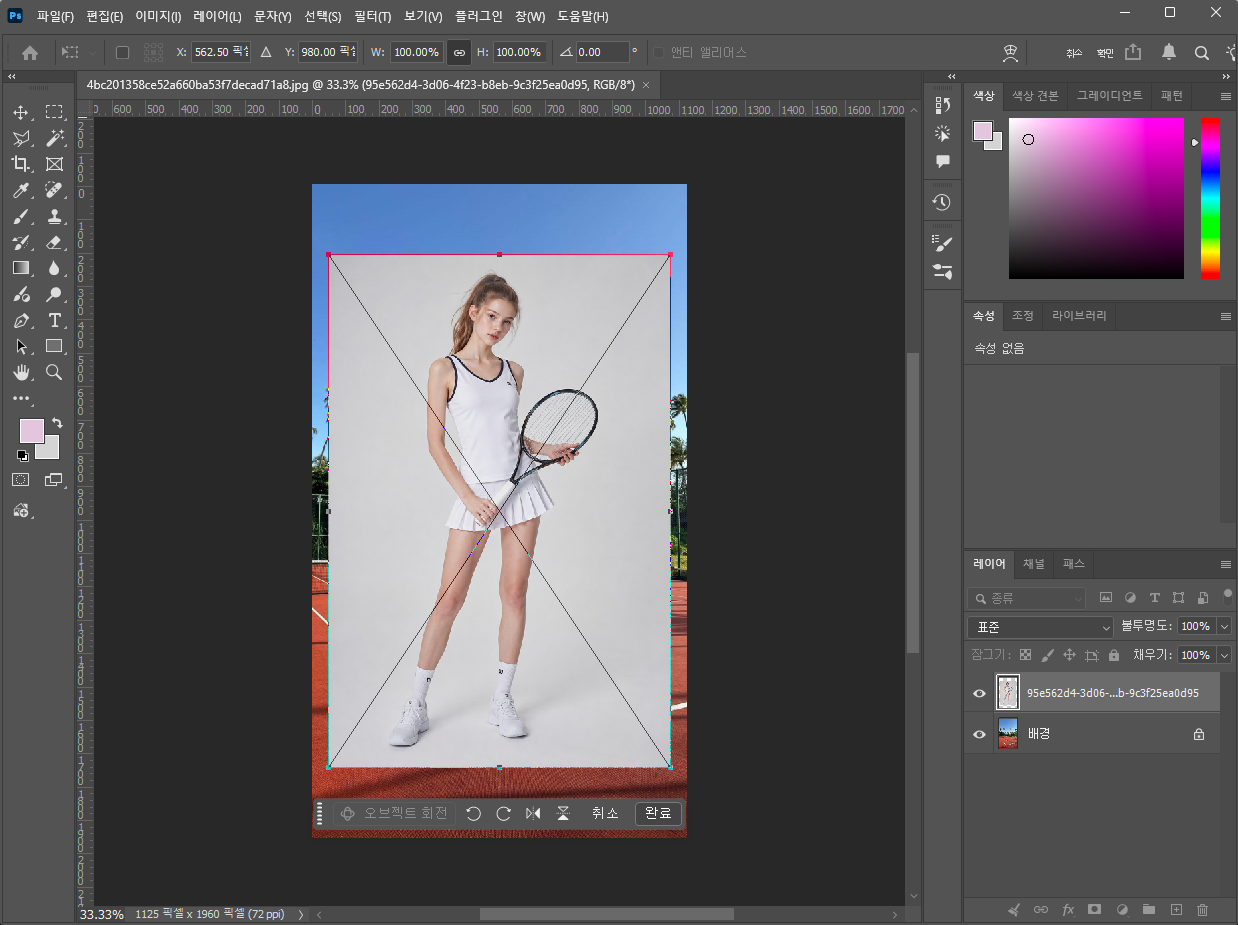
Task: Open layer style fx menu
Action: [1068, 910]
